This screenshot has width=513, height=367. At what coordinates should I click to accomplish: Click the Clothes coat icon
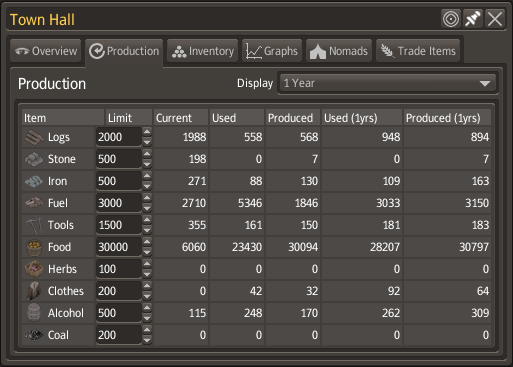click(x=34, y=291)
